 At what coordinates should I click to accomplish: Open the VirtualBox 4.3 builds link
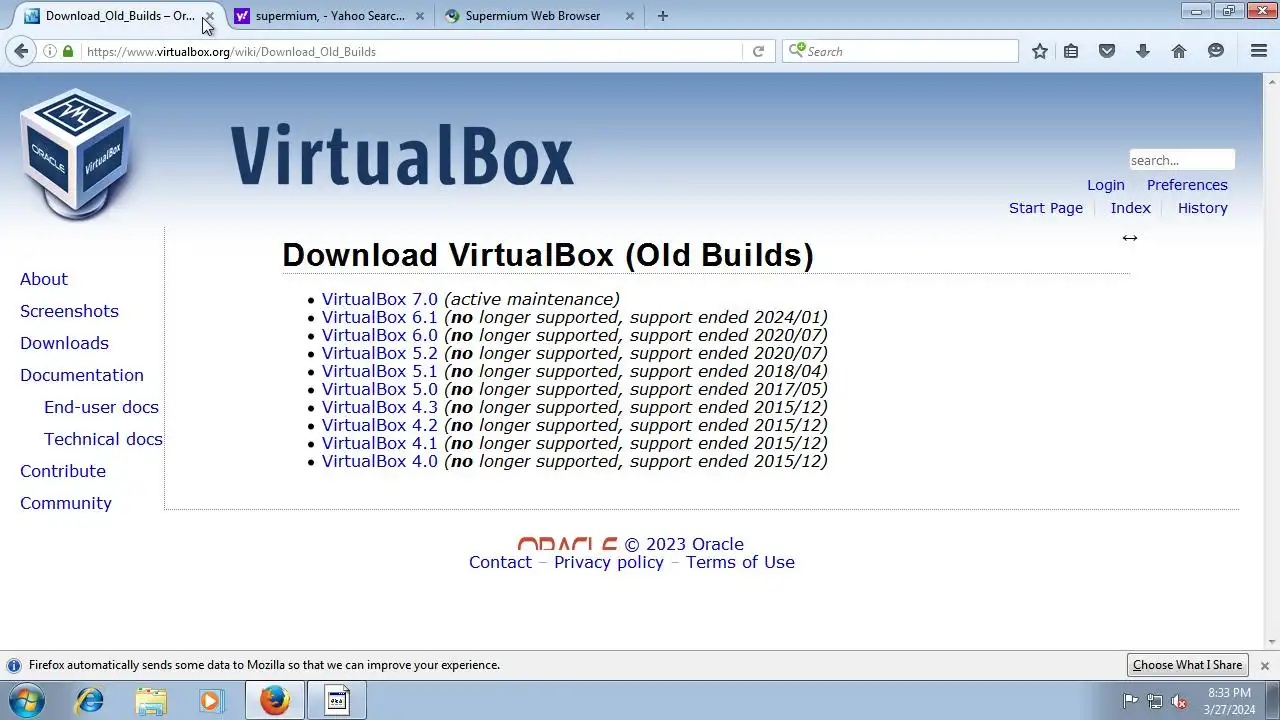click(380, 407)
